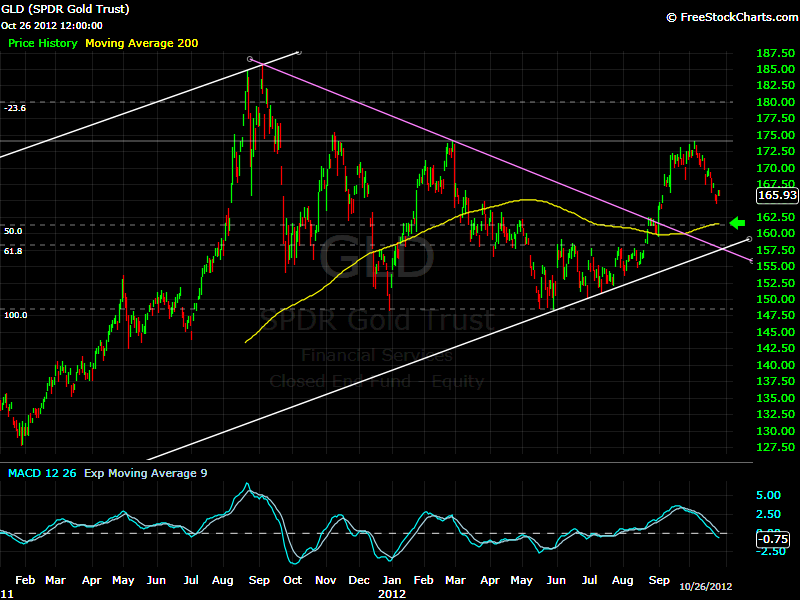
Task: Click the 155.00 price axis label
Action: tap(776, 266)
